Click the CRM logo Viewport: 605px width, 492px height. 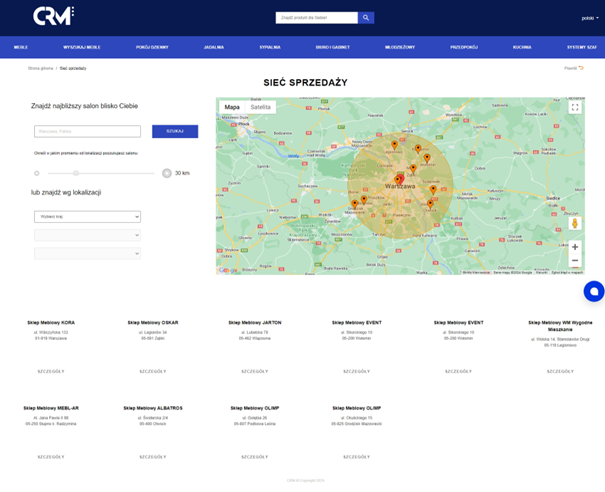pyautogui.click(x=53, y=16)
